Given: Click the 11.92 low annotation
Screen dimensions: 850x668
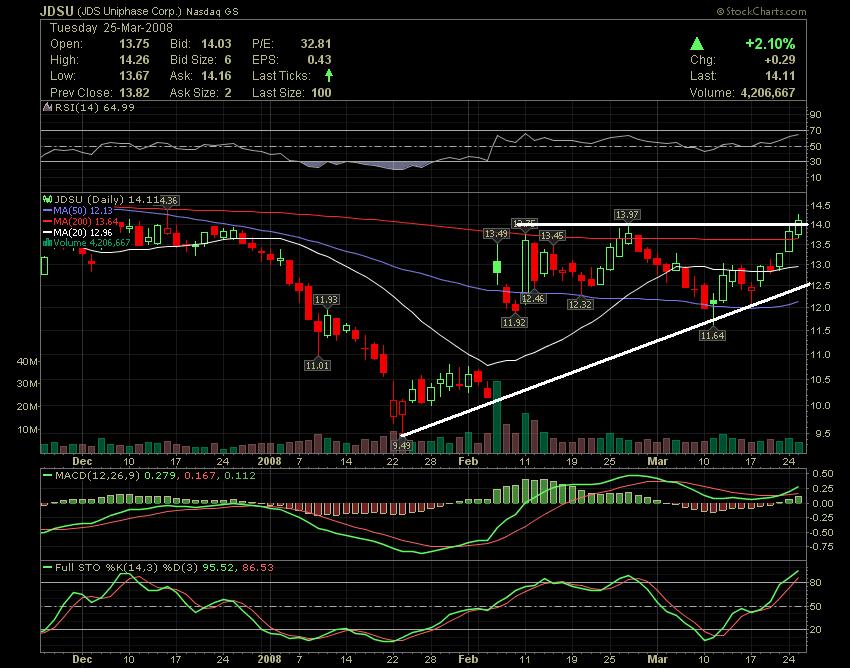Looking at the screenshot, I should 514,322.
